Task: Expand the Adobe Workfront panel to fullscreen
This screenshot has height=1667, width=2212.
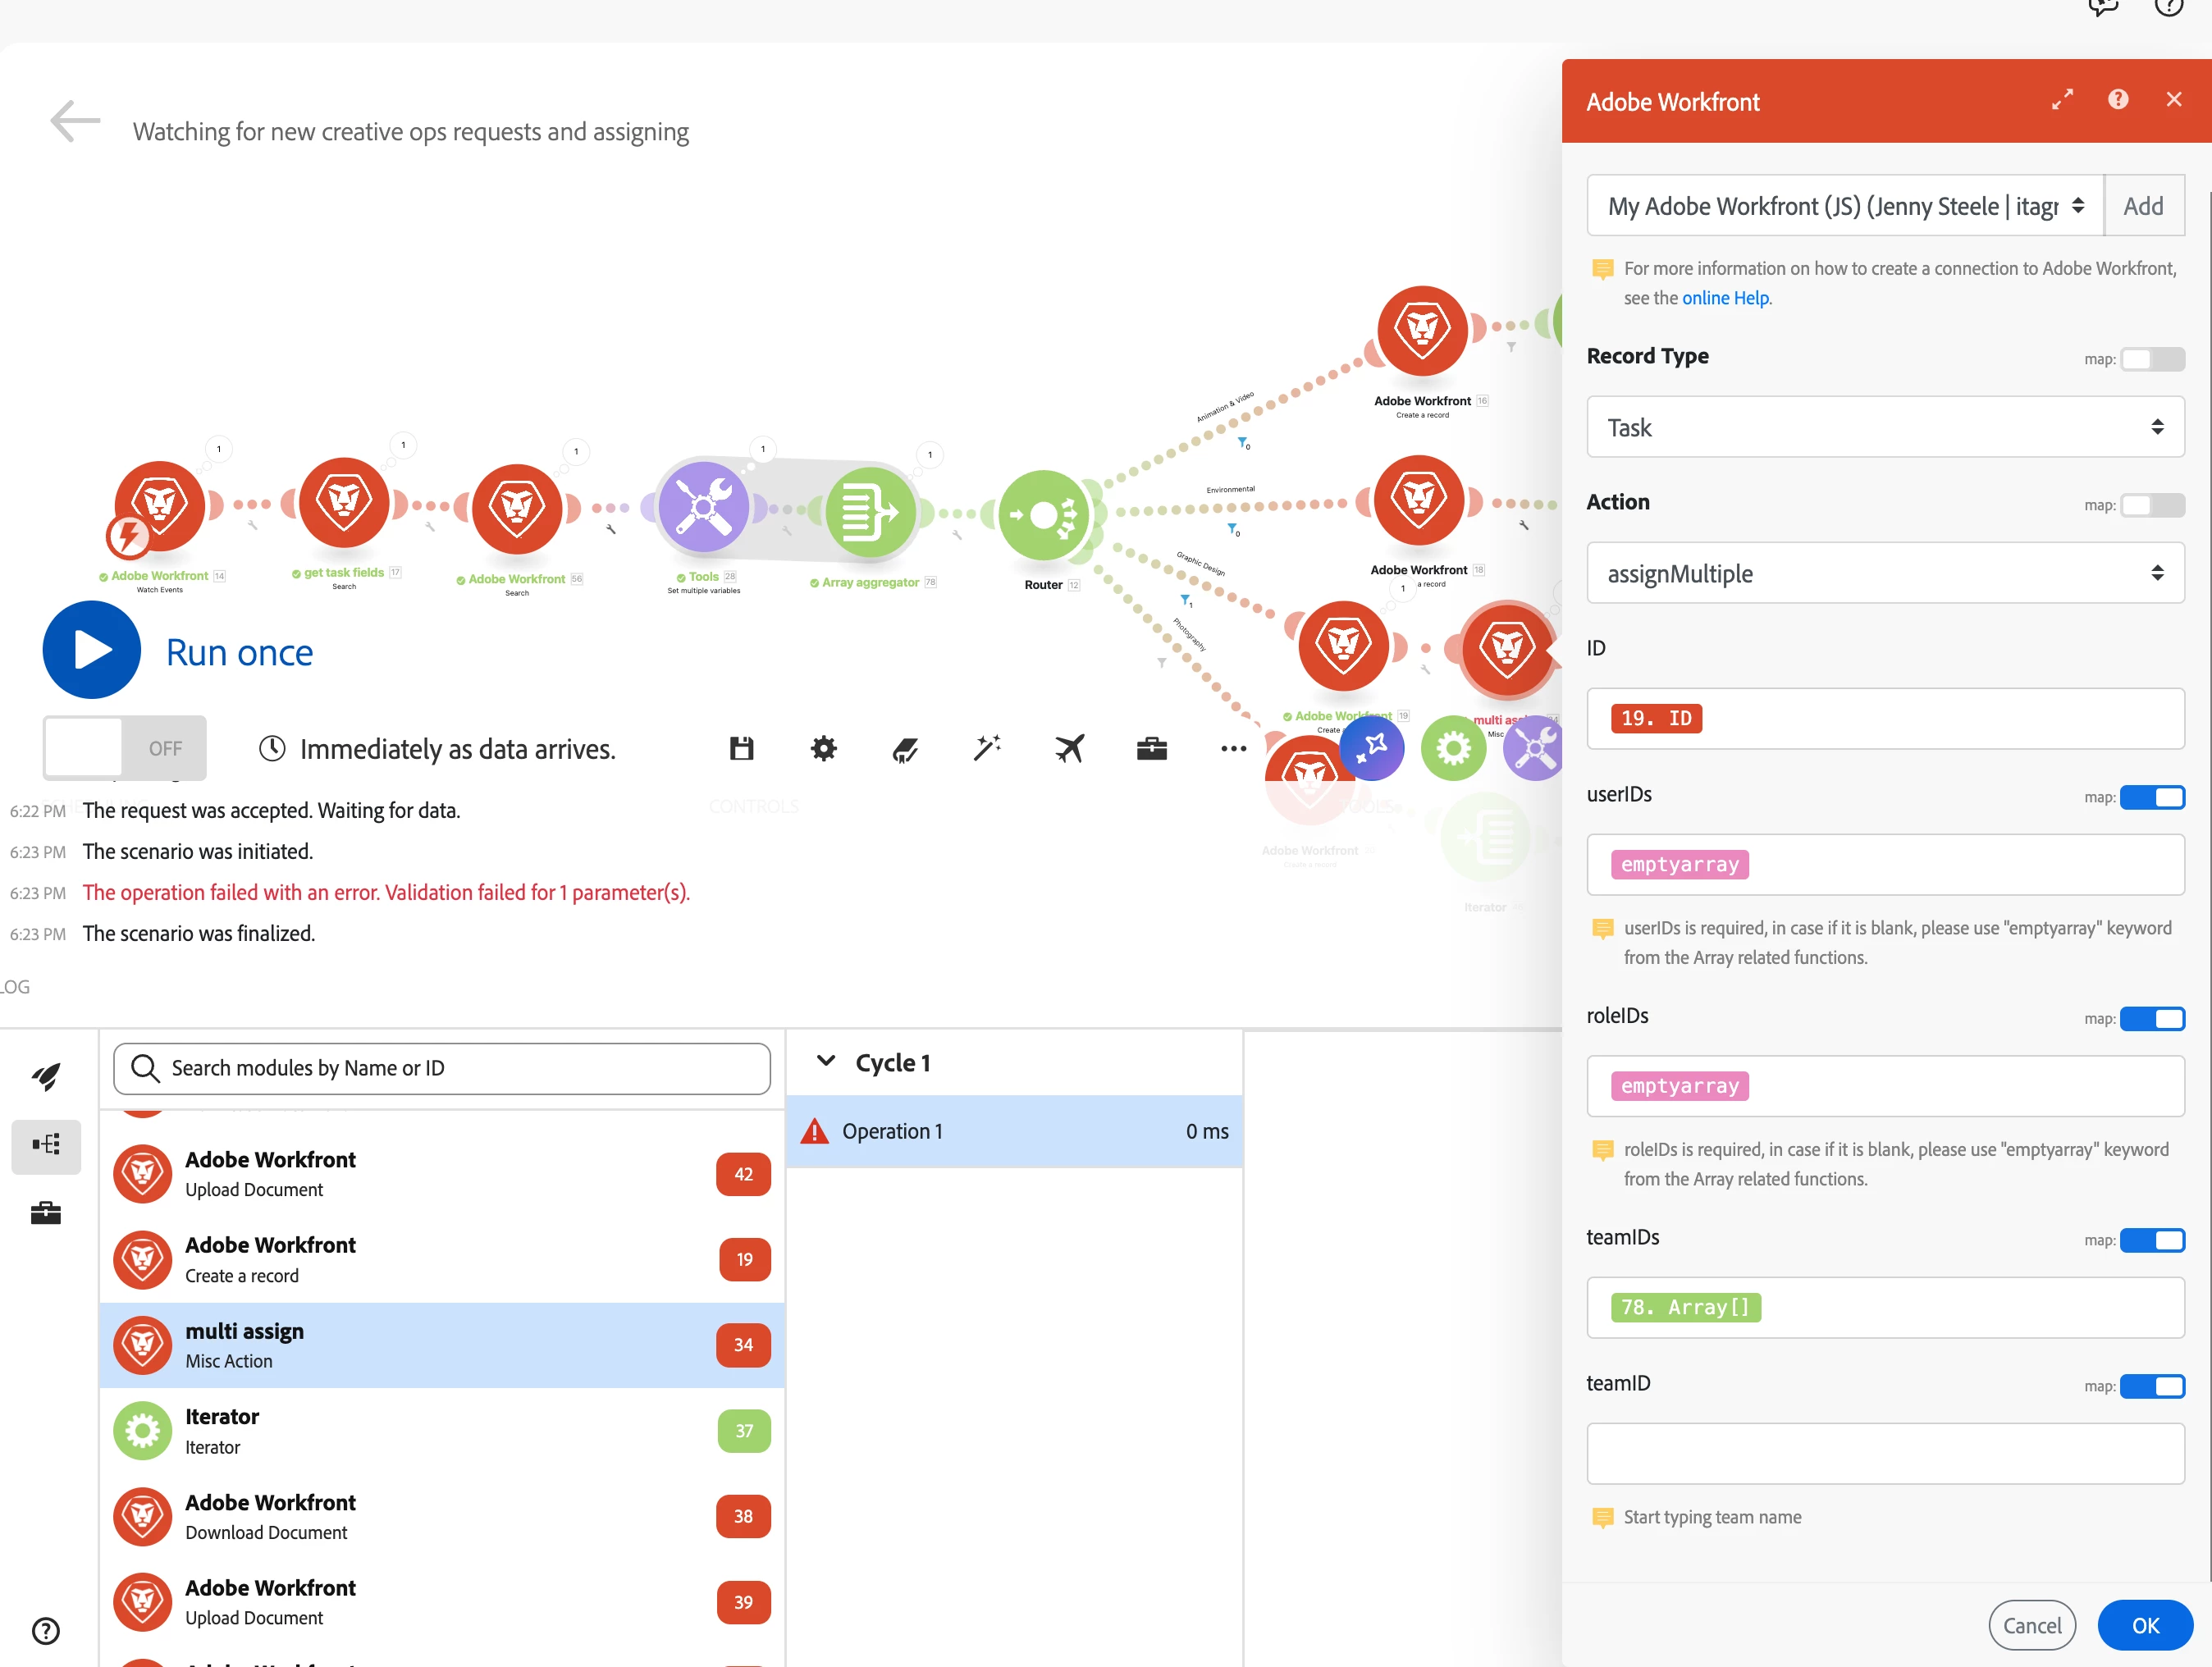Action: click(x=2062, y=100)
